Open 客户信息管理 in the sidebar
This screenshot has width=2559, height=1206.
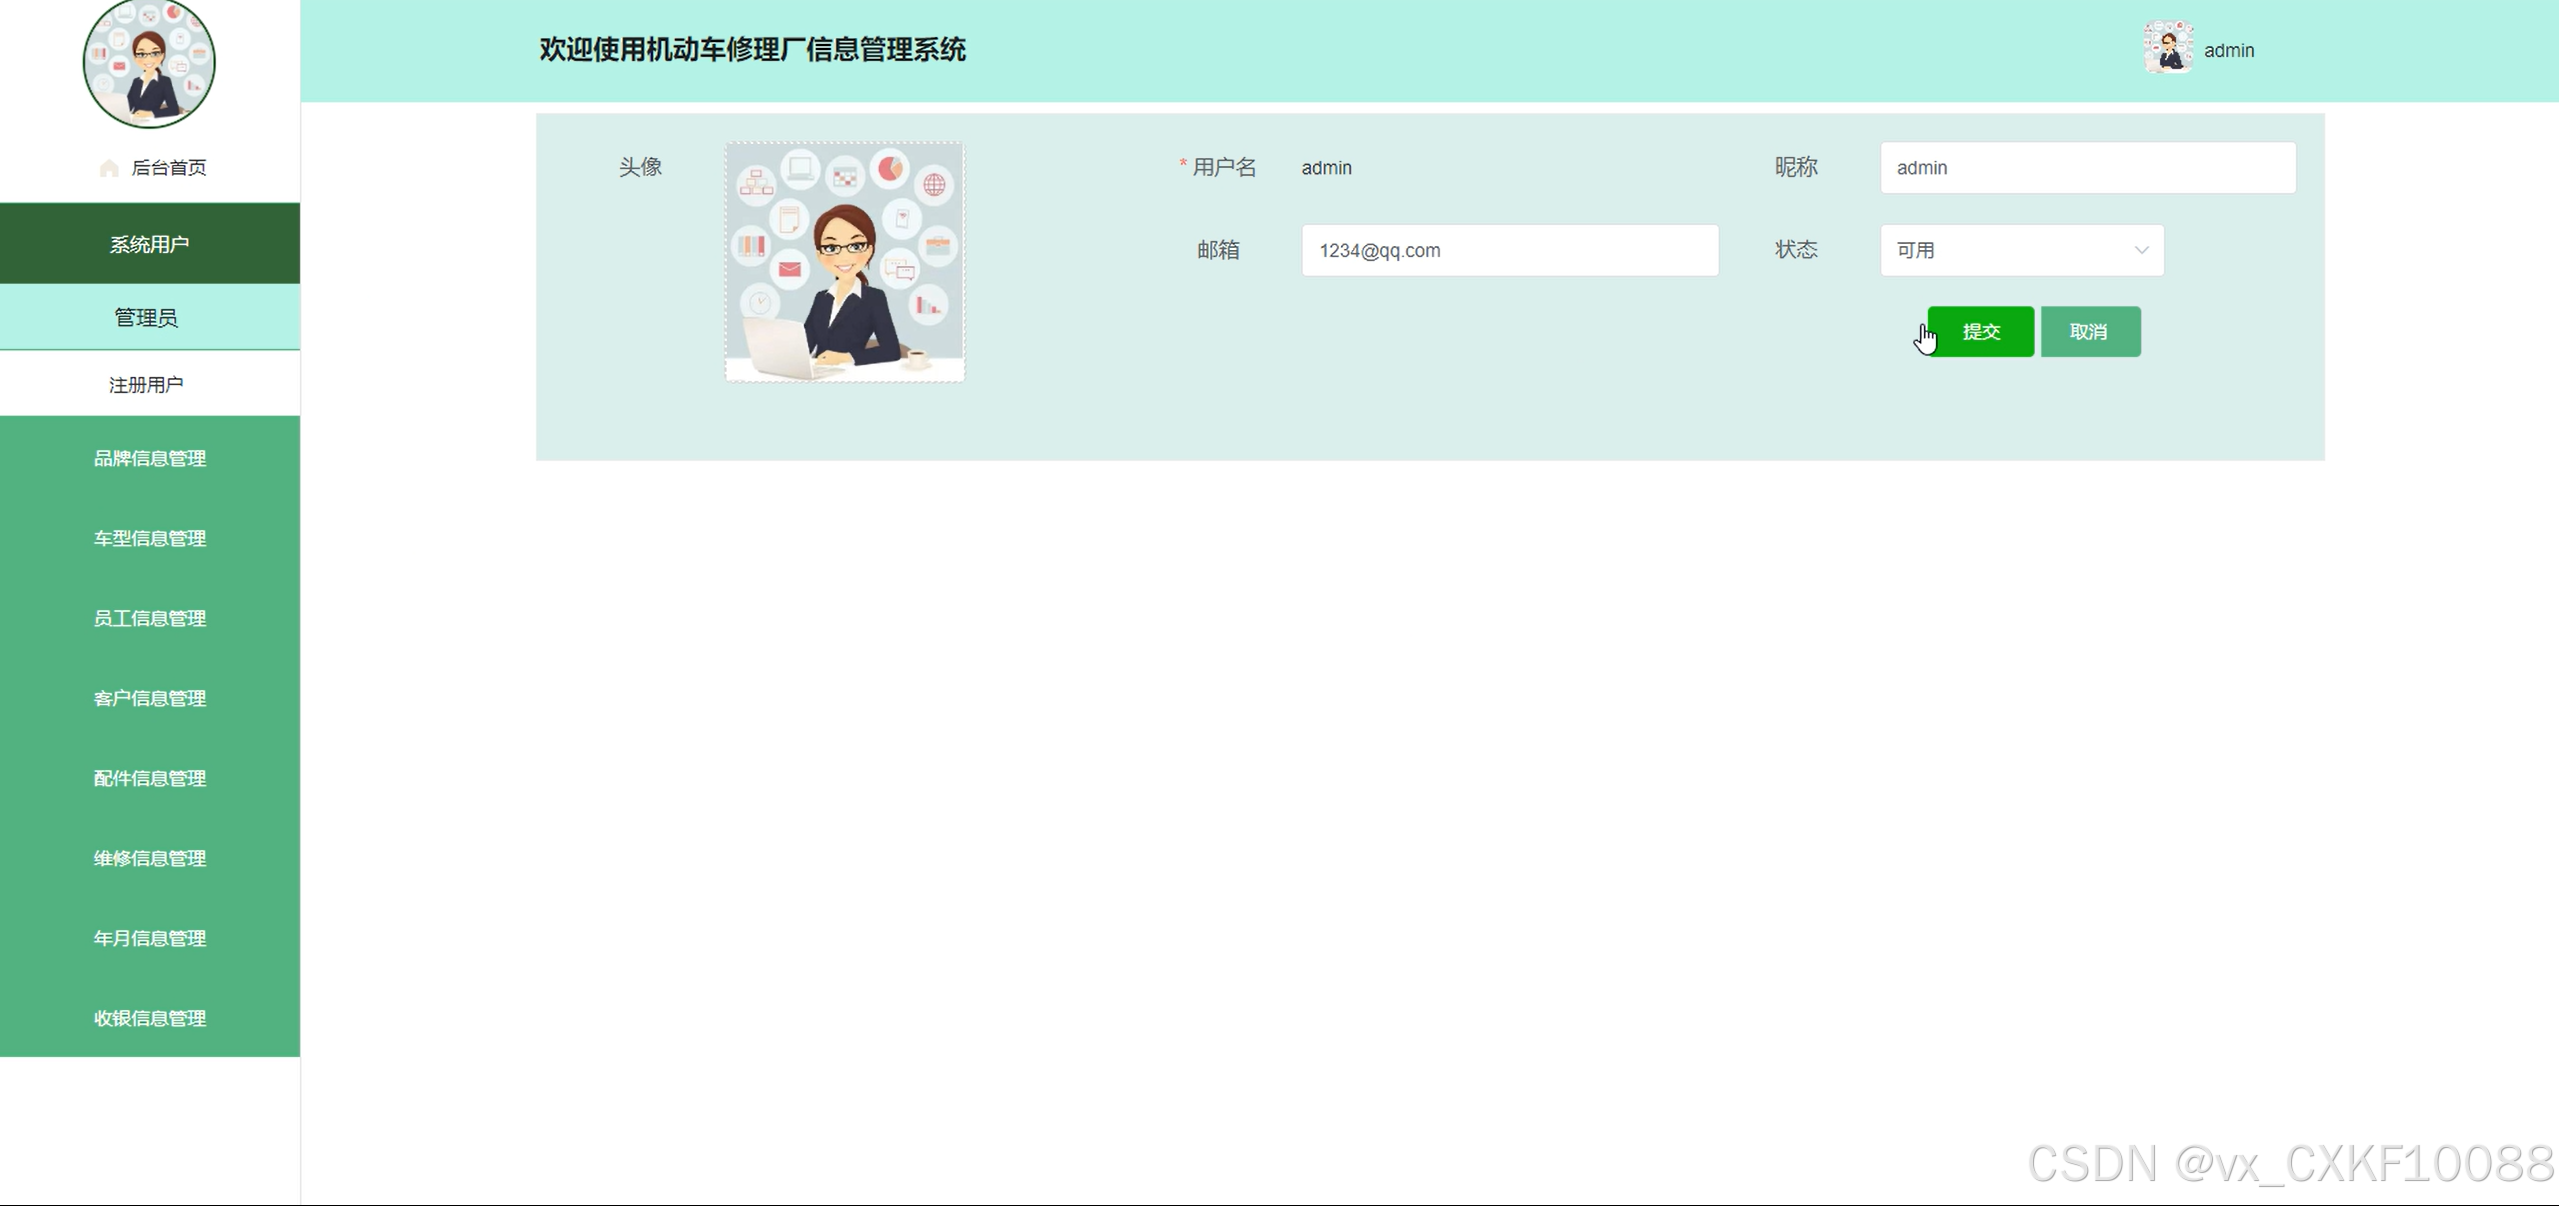[x=150, y=698]
